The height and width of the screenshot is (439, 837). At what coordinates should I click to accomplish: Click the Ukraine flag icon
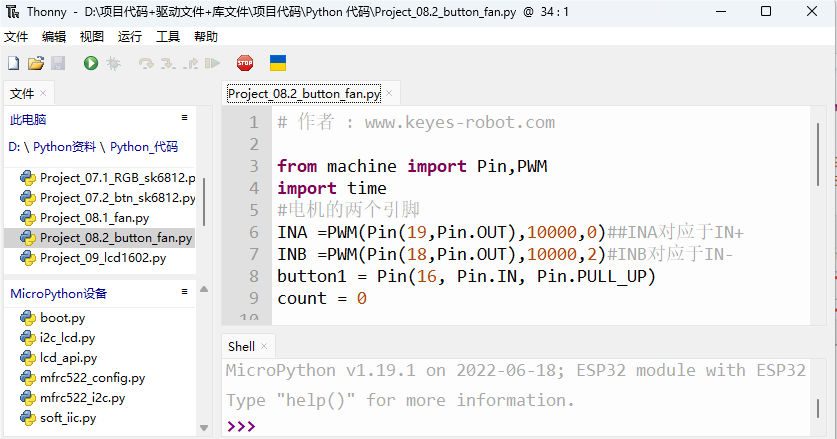coord(278,63)
